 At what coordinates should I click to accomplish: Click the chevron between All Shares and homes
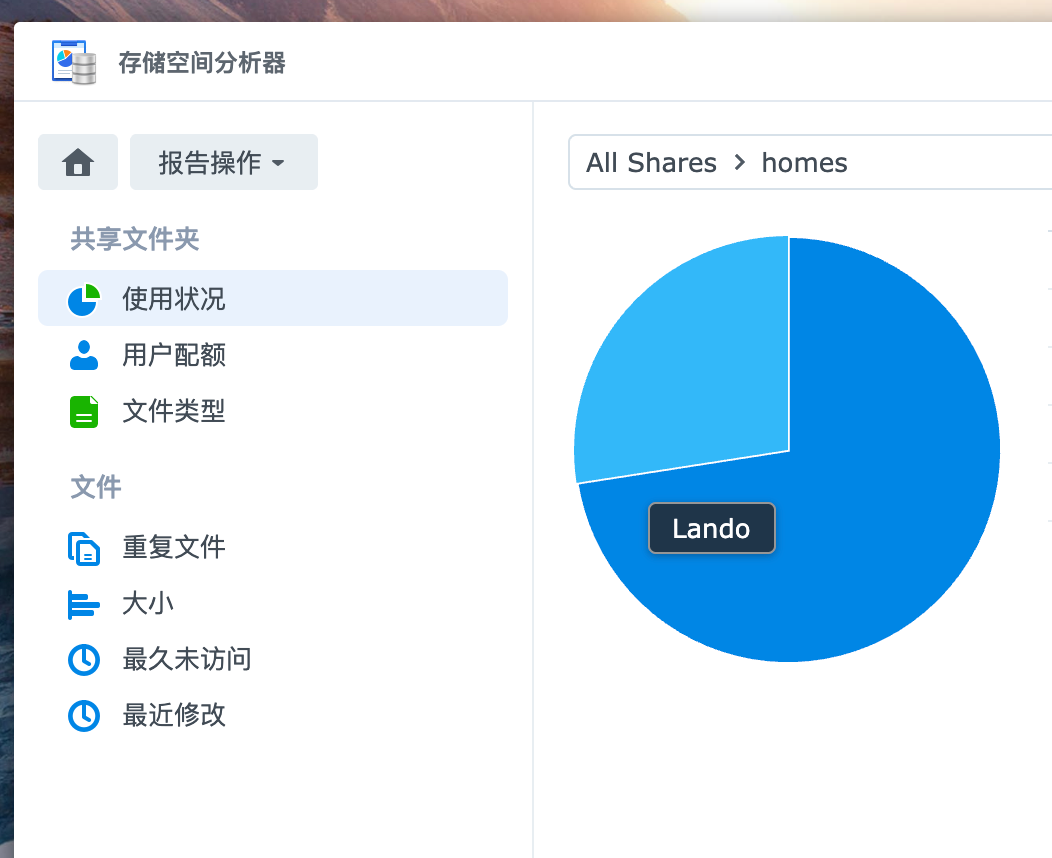pyautogui.click(x=740, y=162)
